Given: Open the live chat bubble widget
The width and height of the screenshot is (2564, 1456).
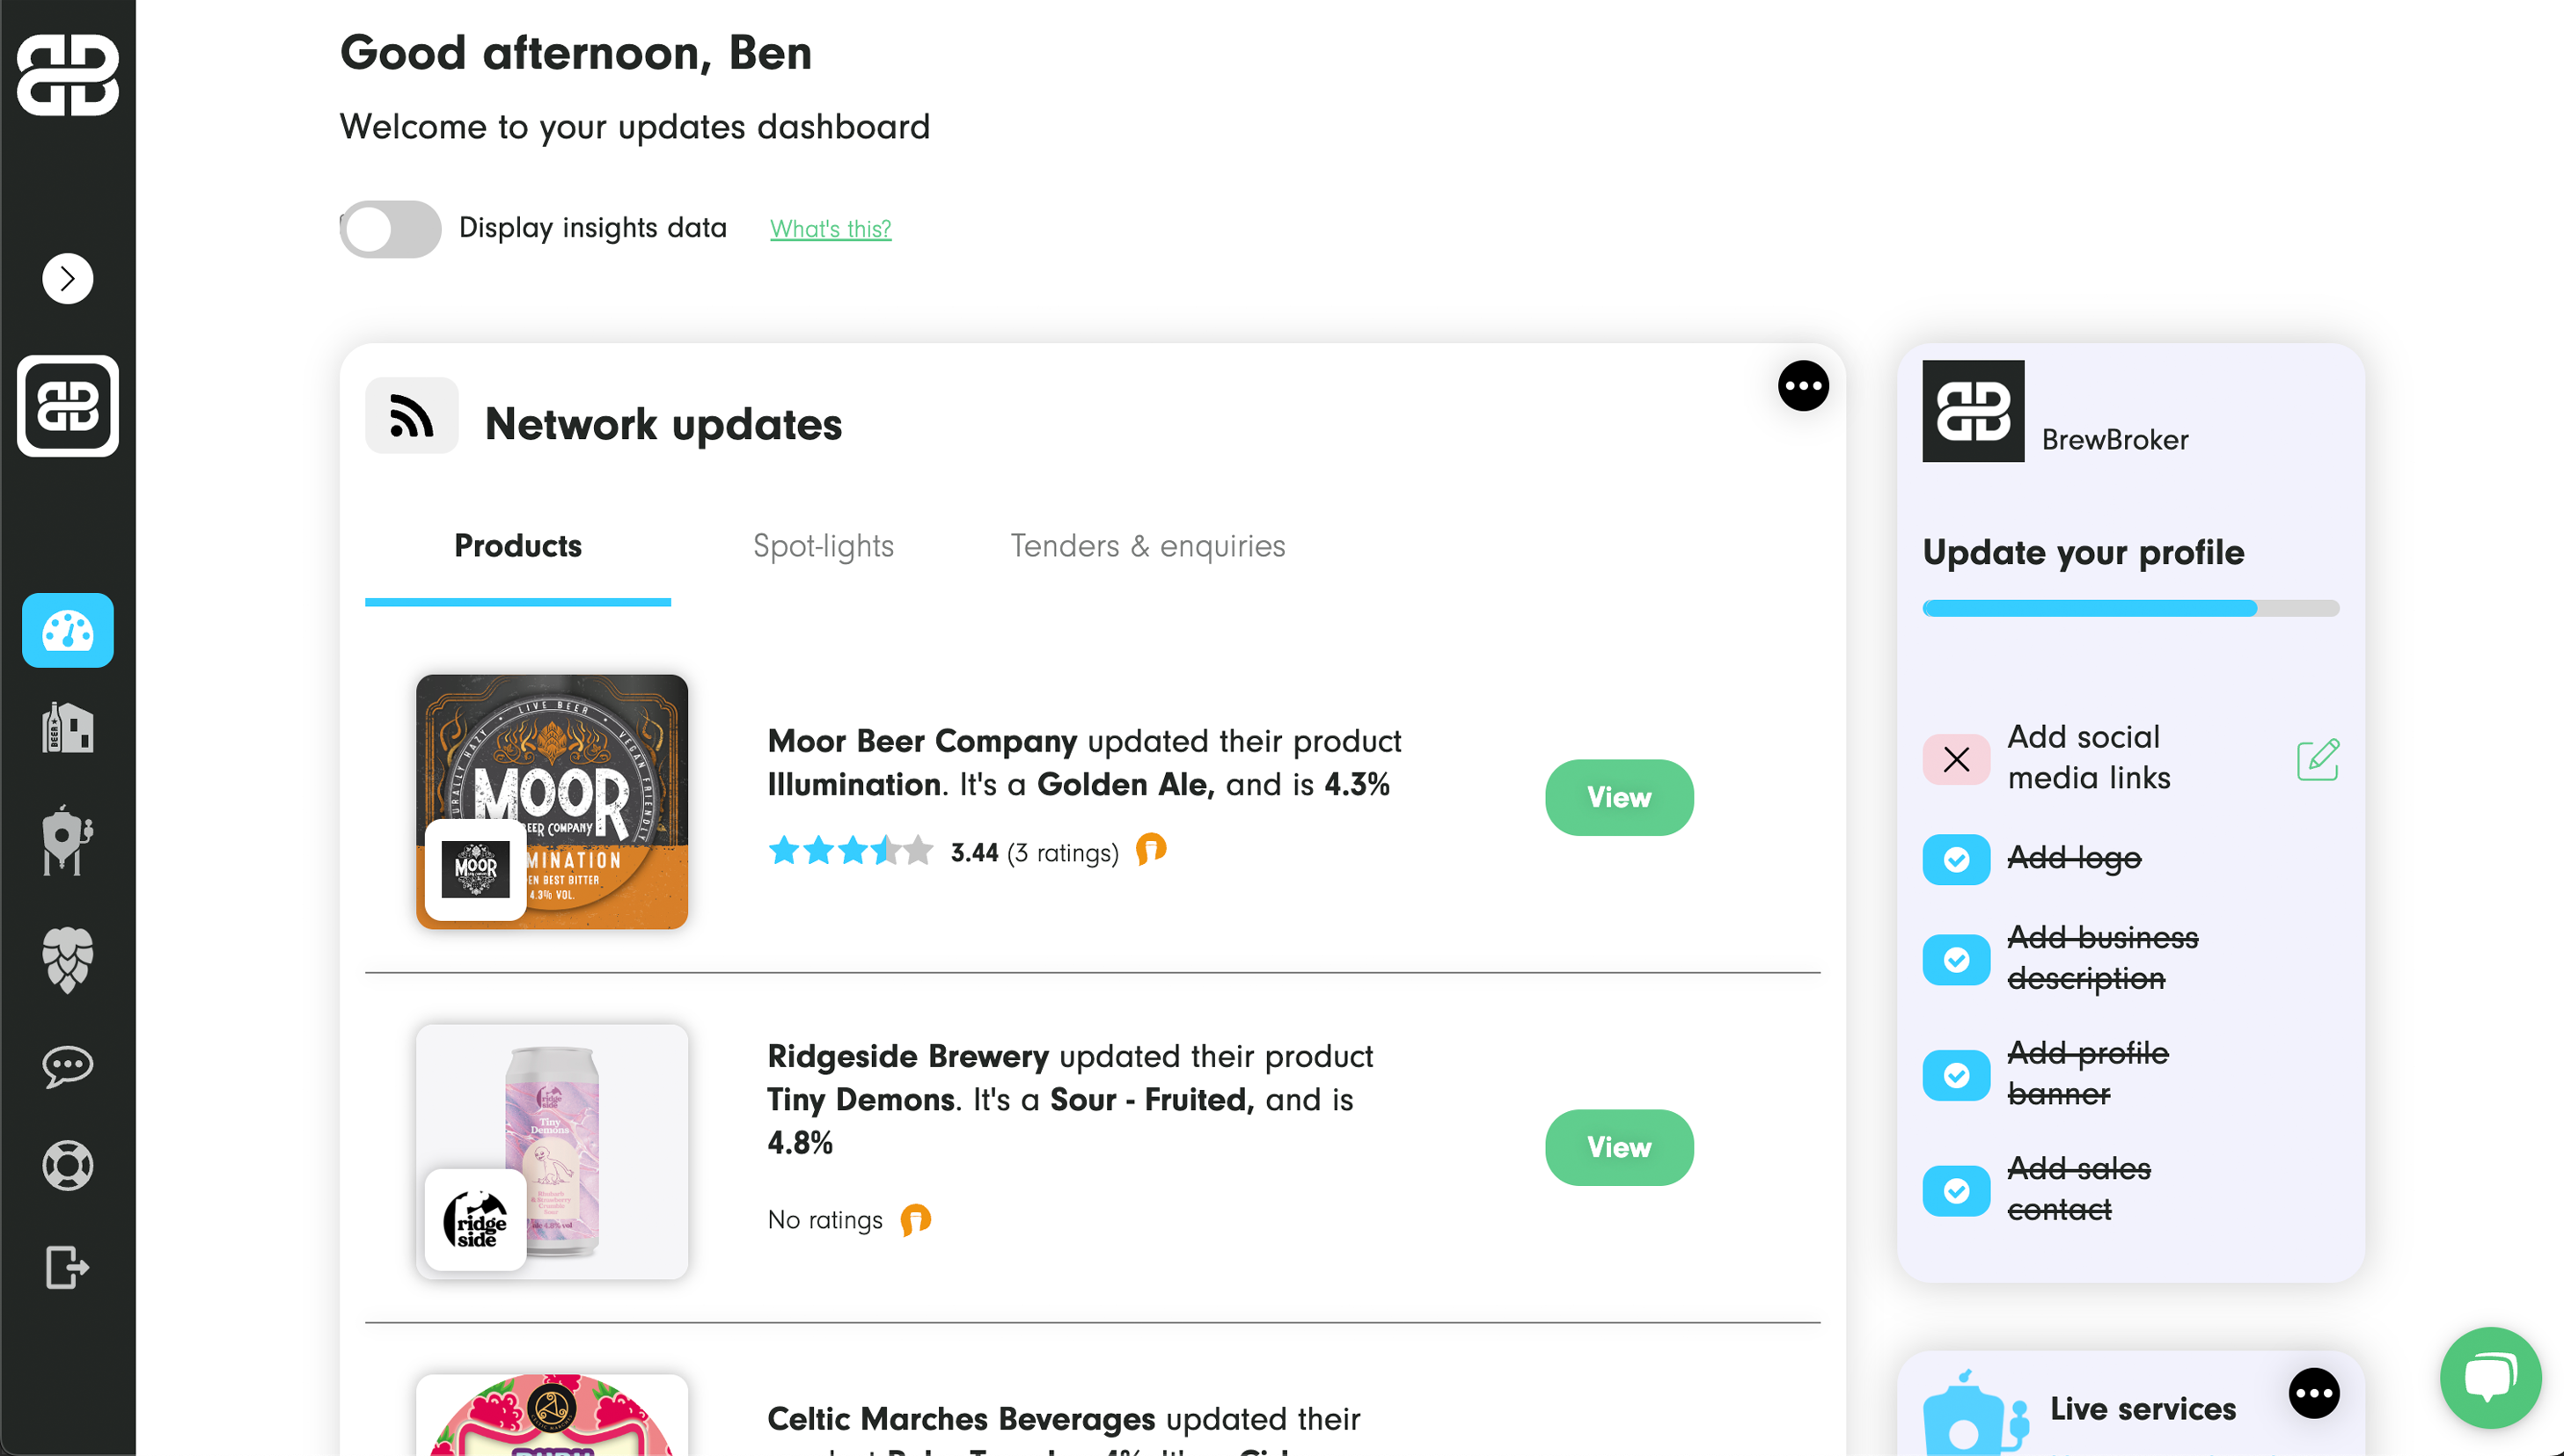Looking at the screenshot, I should (x=2490, y=1377).
